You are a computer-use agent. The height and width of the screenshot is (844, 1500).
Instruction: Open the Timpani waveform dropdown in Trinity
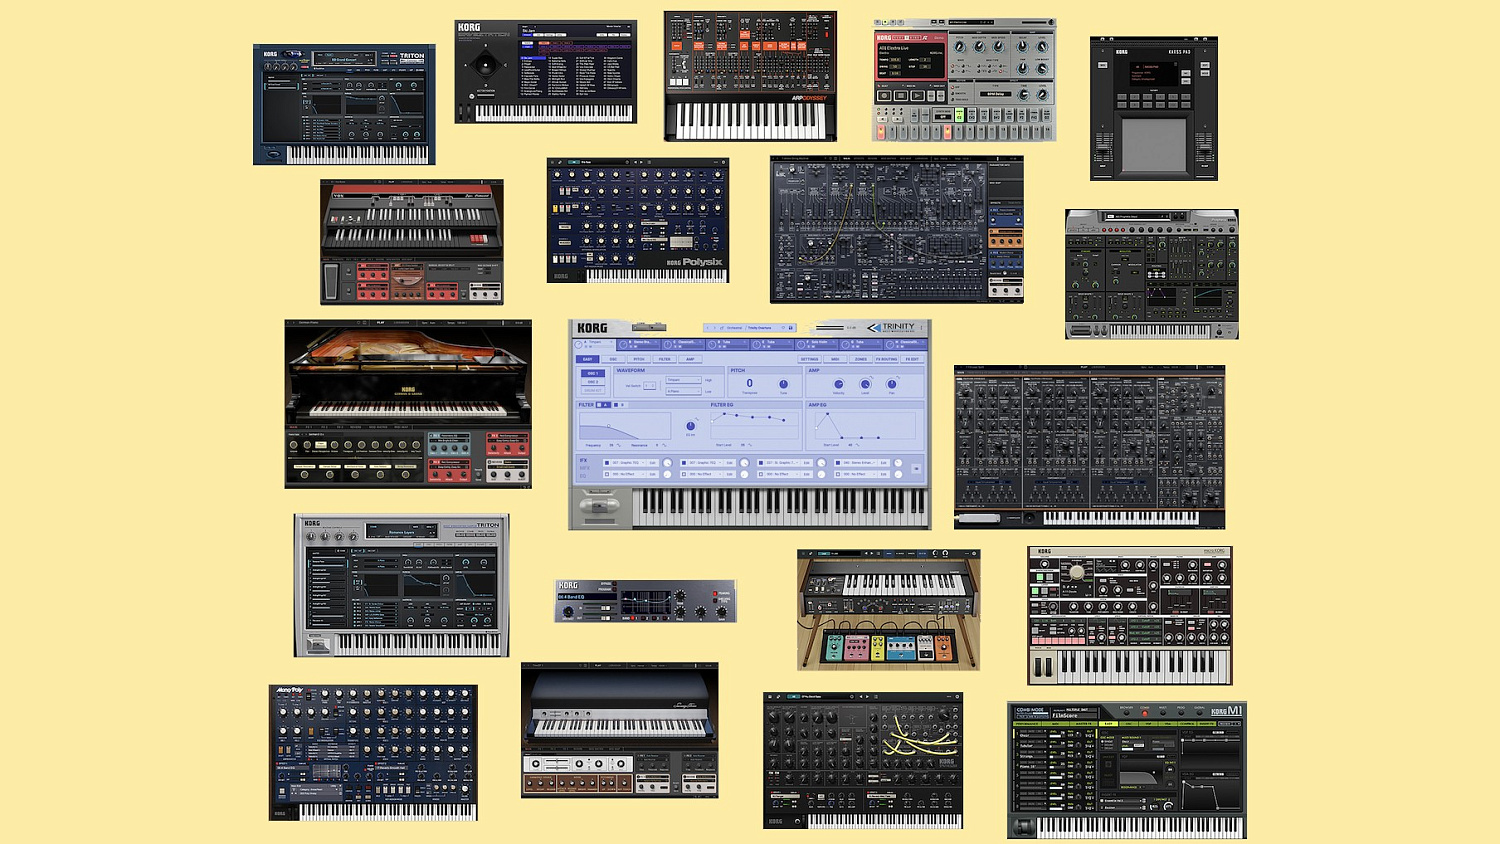[683, 380]
